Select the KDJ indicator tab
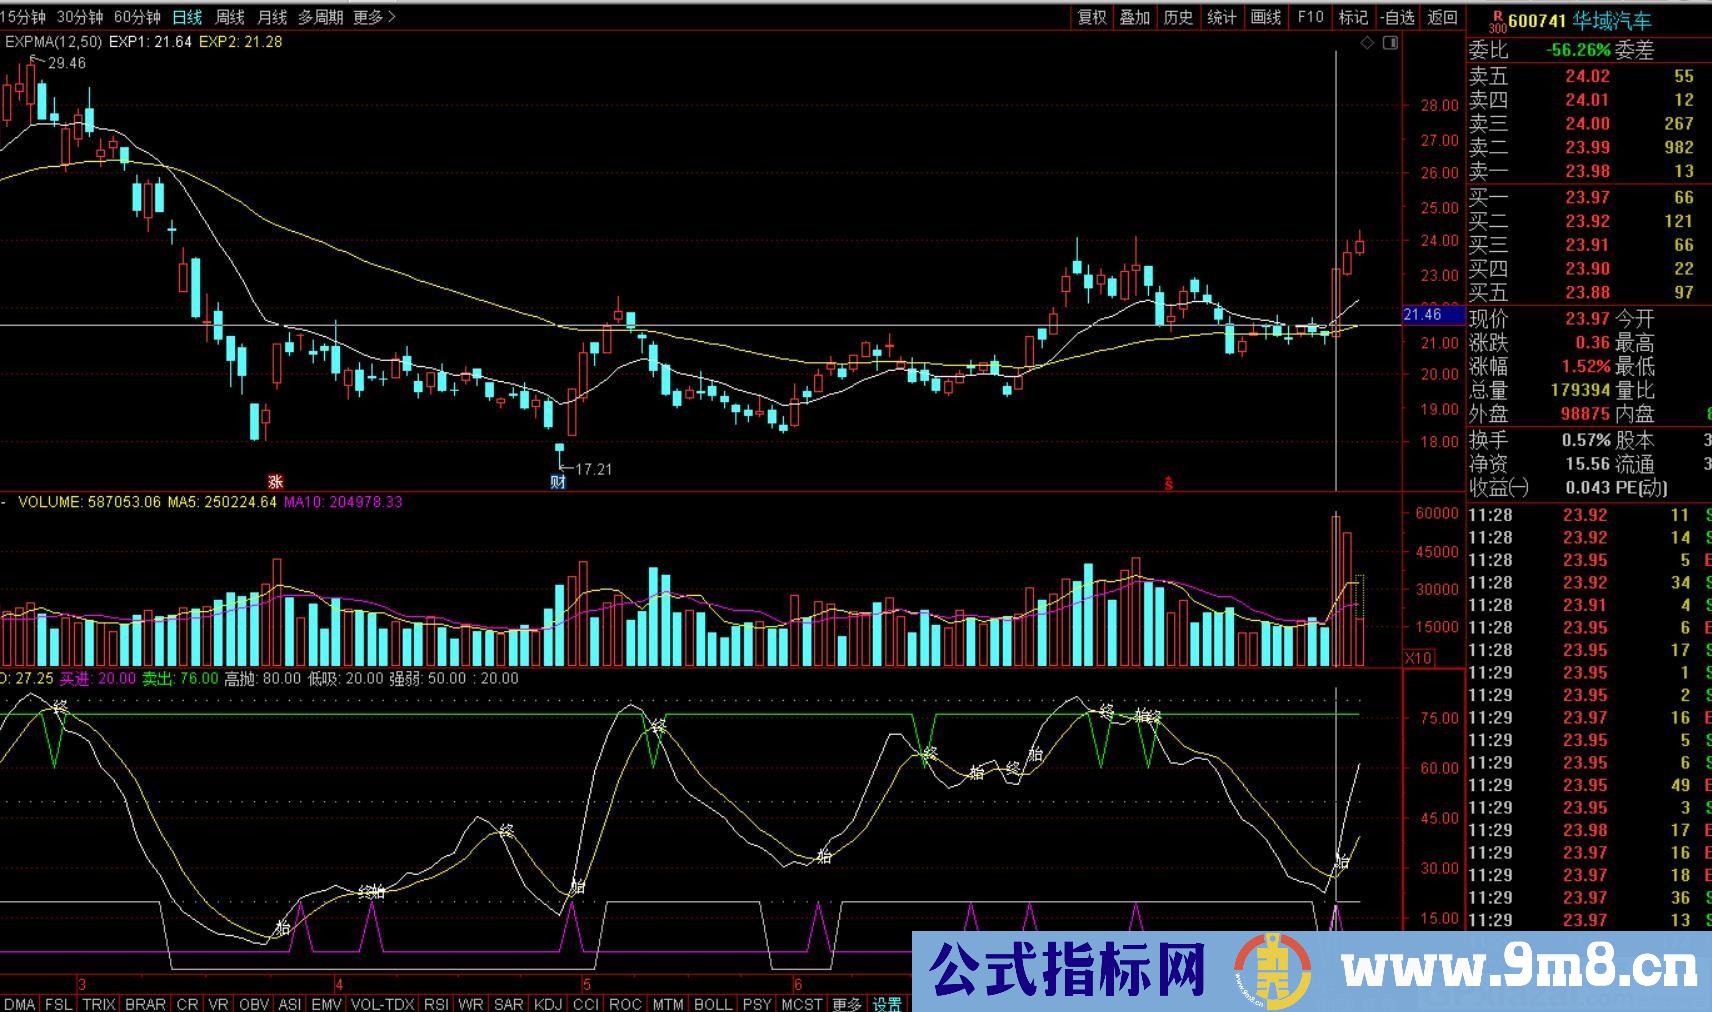Screen dimensions: 1712x1012 pos(548,1004)
